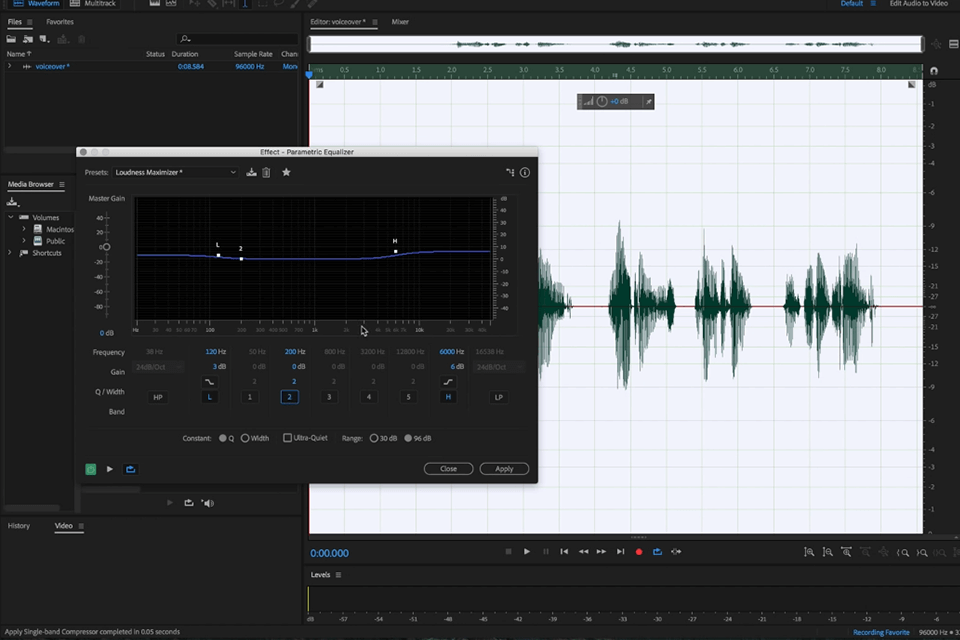Select the Time Selection tool in the toolbar
Screen dimensions: 960x640
244,4
